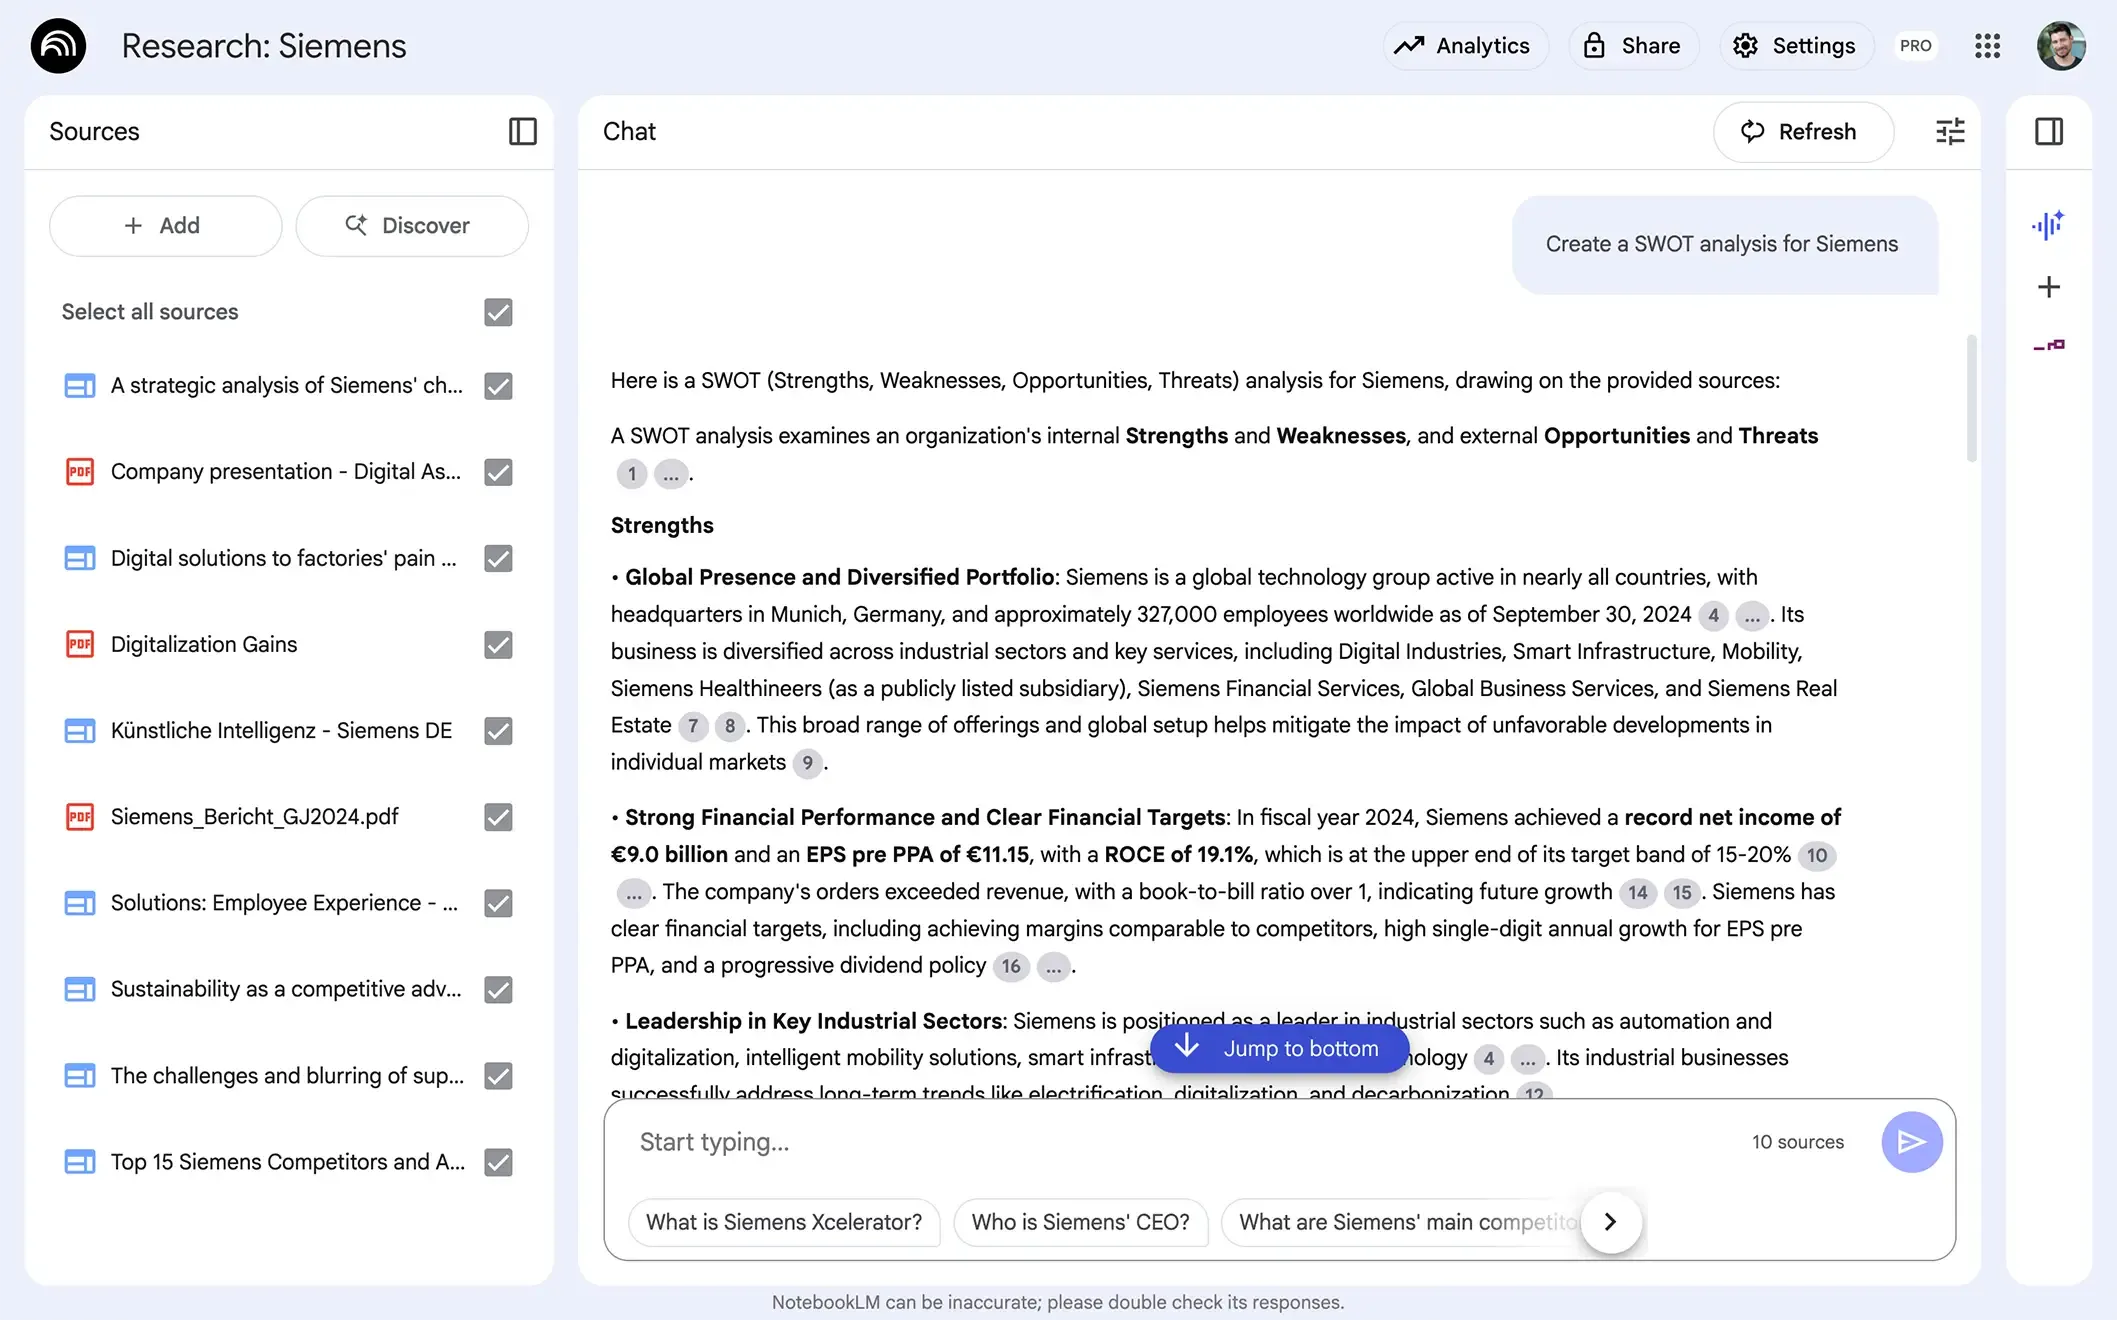Screen dimensions: 2117x1320
Task: Expand more suggested questions chevron
Action: point(1609,1222)
